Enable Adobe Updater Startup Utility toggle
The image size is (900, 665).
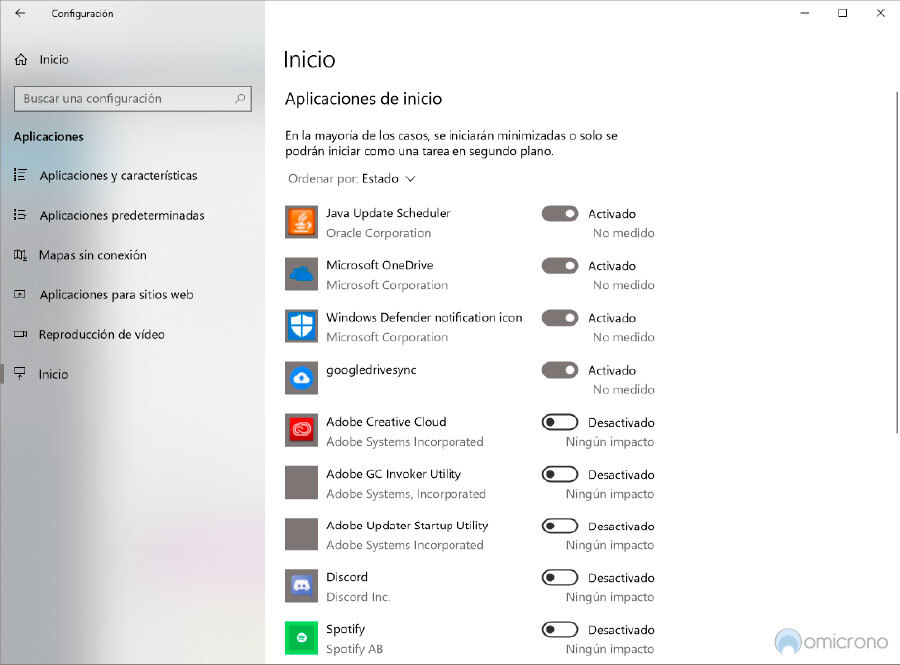(560, 526)
